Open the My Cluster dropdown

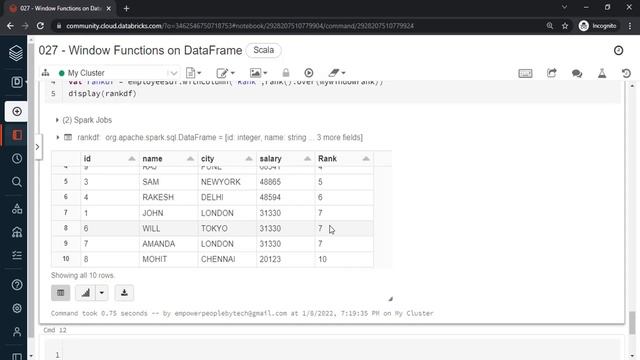click(x=119, y=73)
